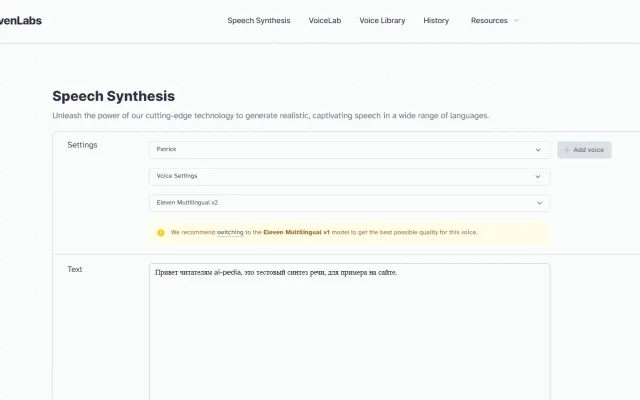Click the Text section label
This screenshot has width=640, height=400.
[75, 269]
